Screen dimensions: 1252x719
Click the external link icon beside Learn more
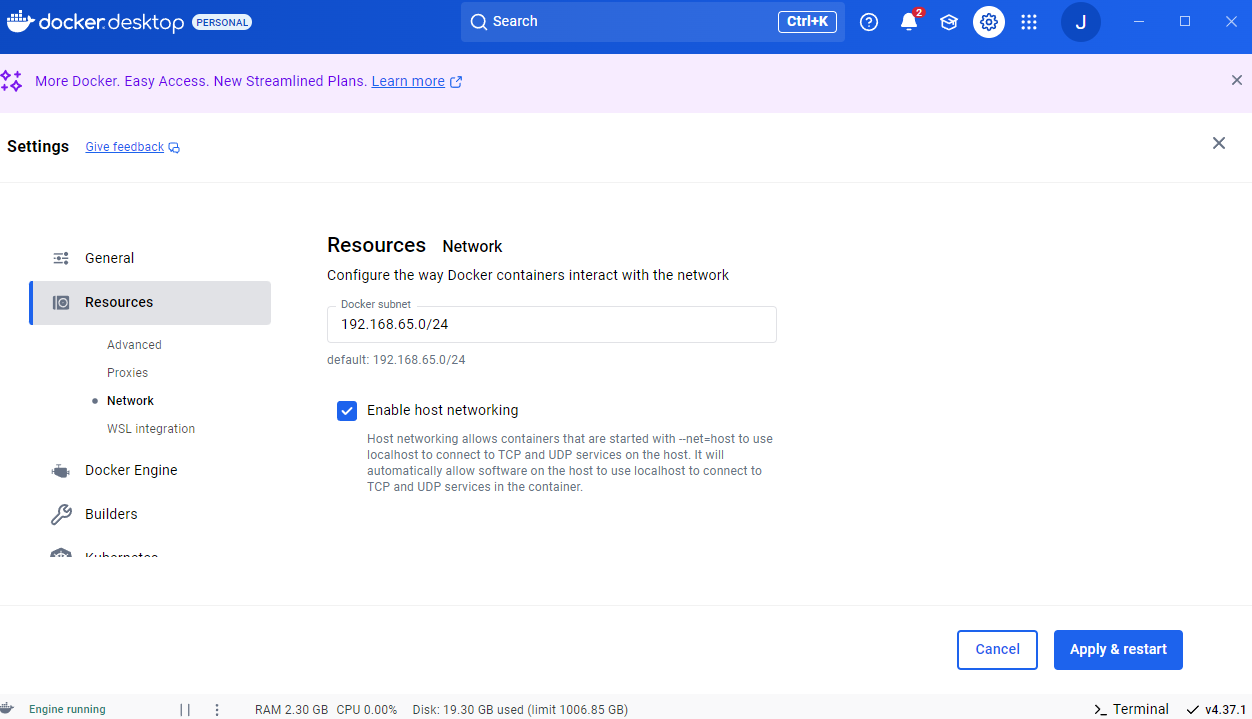click(456, 82)
